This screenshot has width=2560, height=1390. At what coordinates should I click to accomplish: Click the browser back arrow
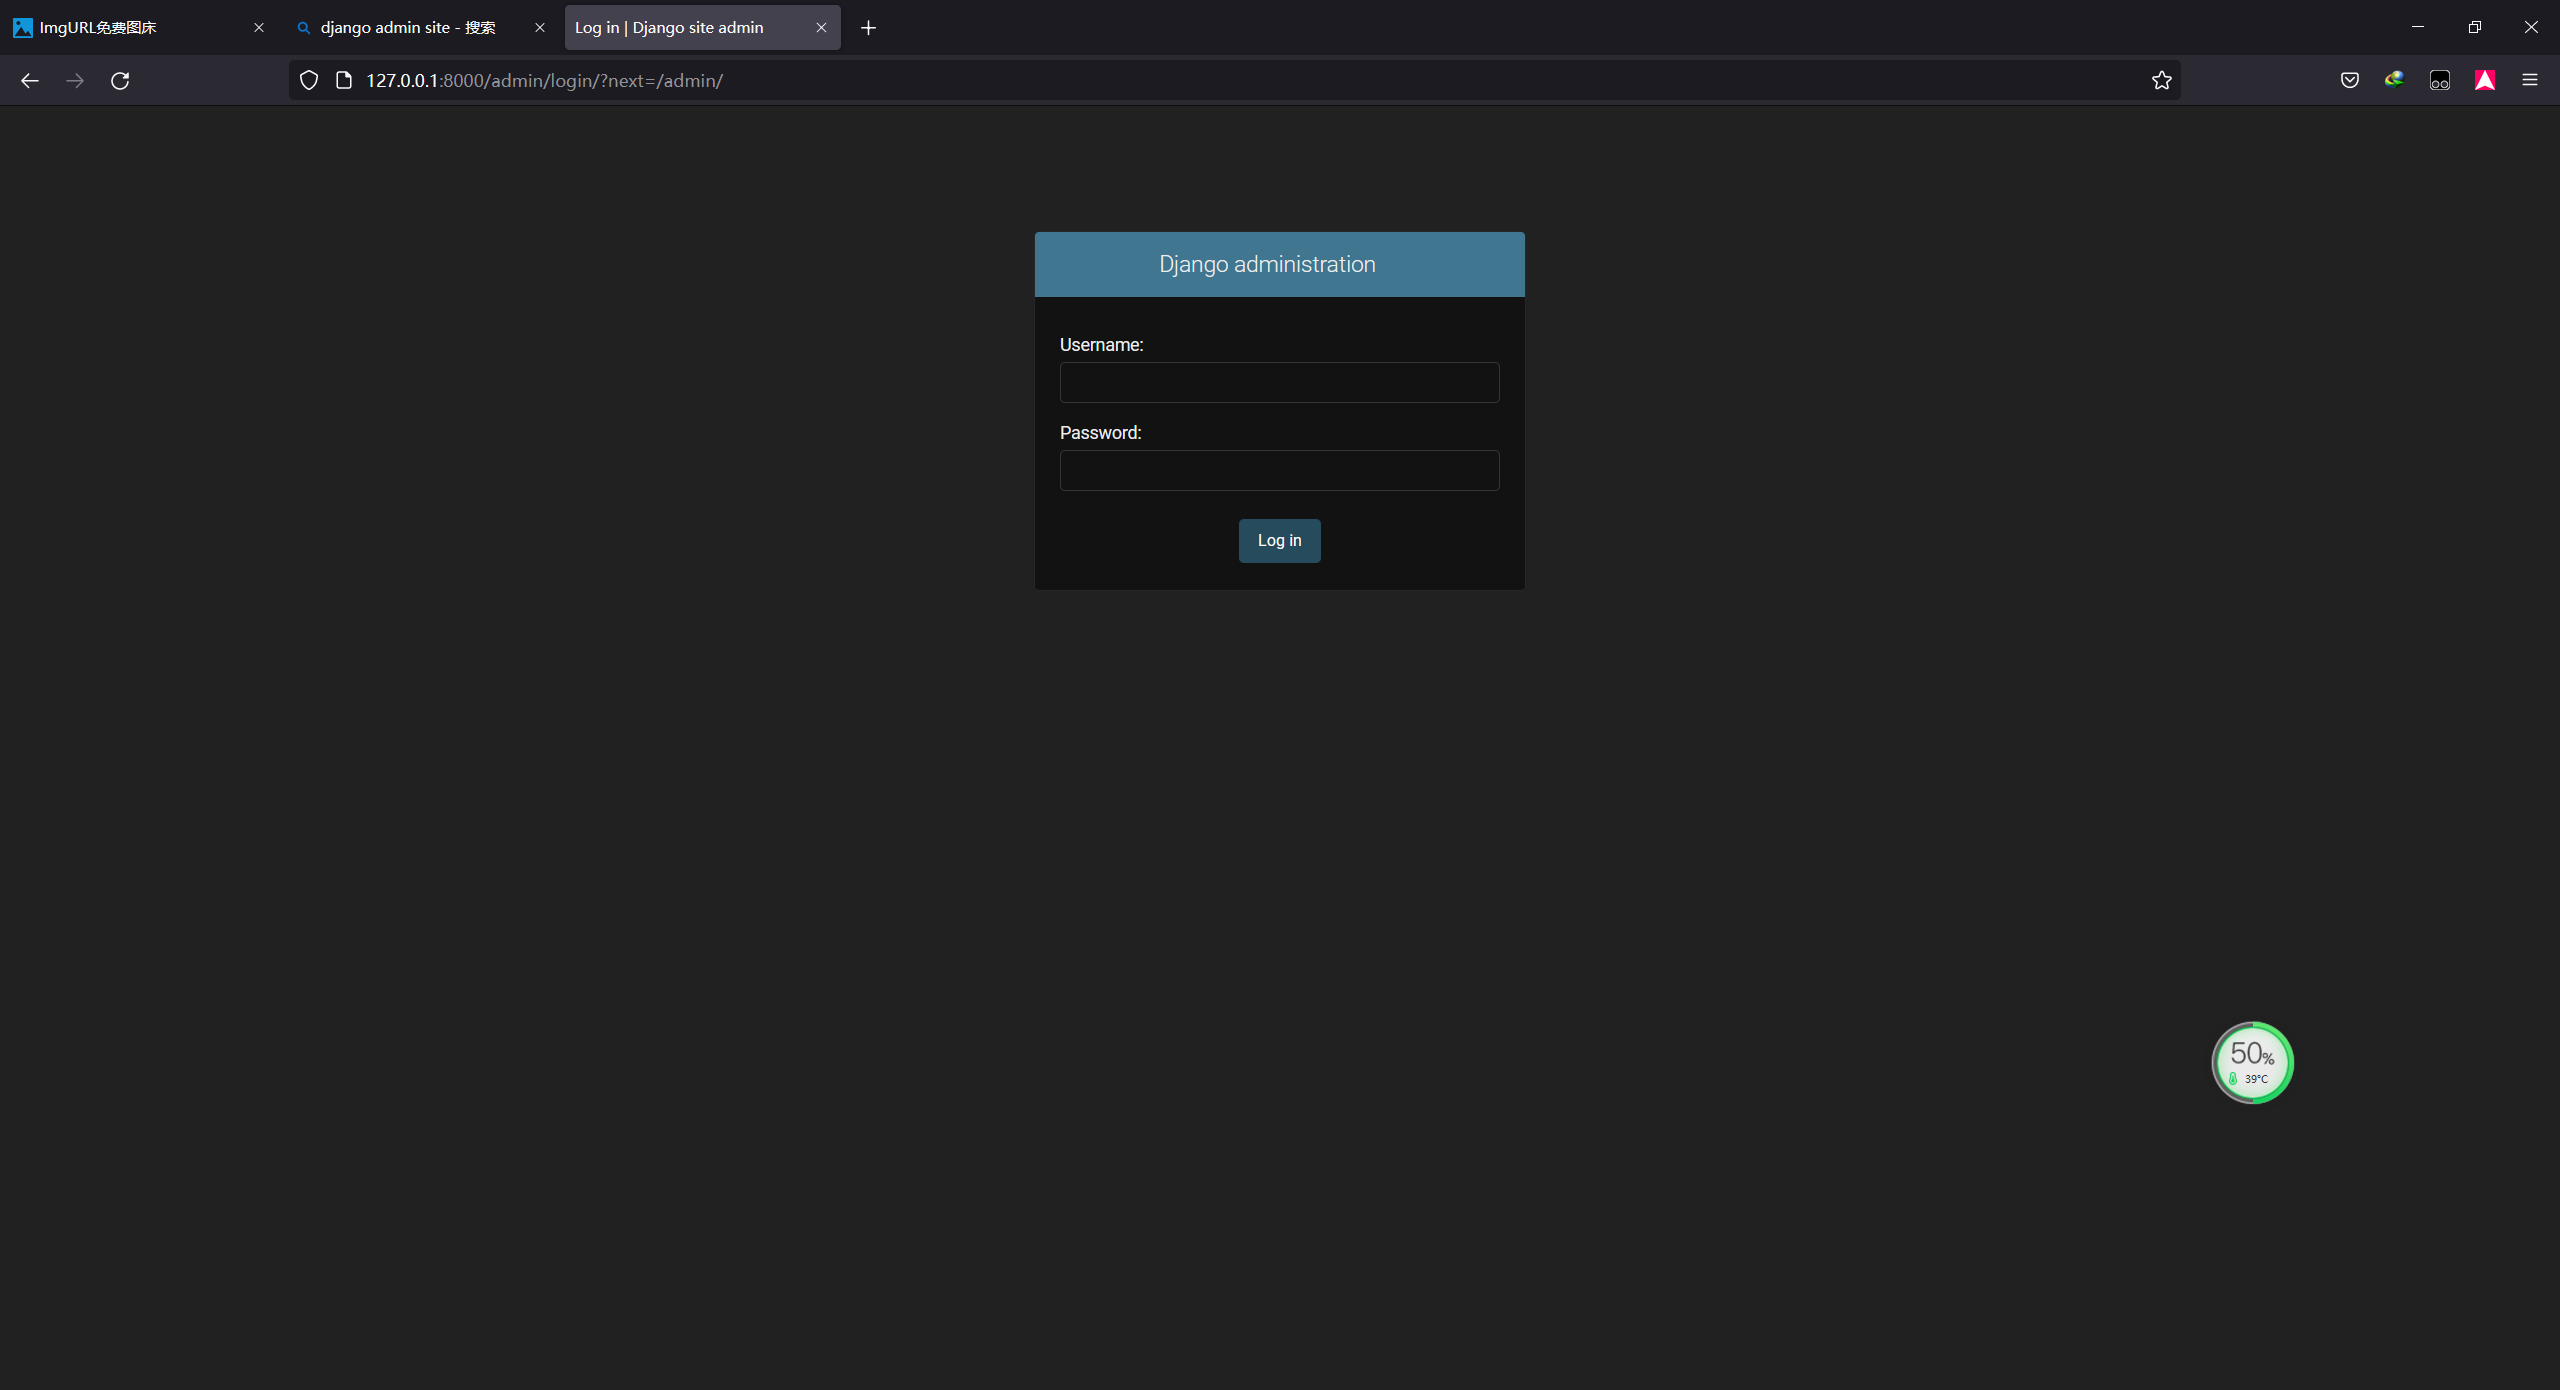coord(30,81)
